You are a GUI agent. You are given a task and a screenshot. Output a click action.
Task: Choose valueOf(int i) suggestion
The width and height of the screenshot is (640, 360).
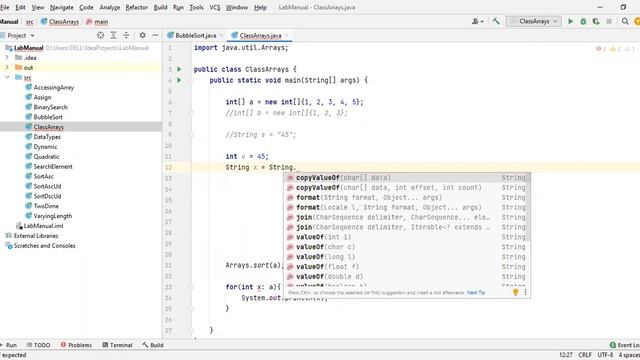point(405,237)
